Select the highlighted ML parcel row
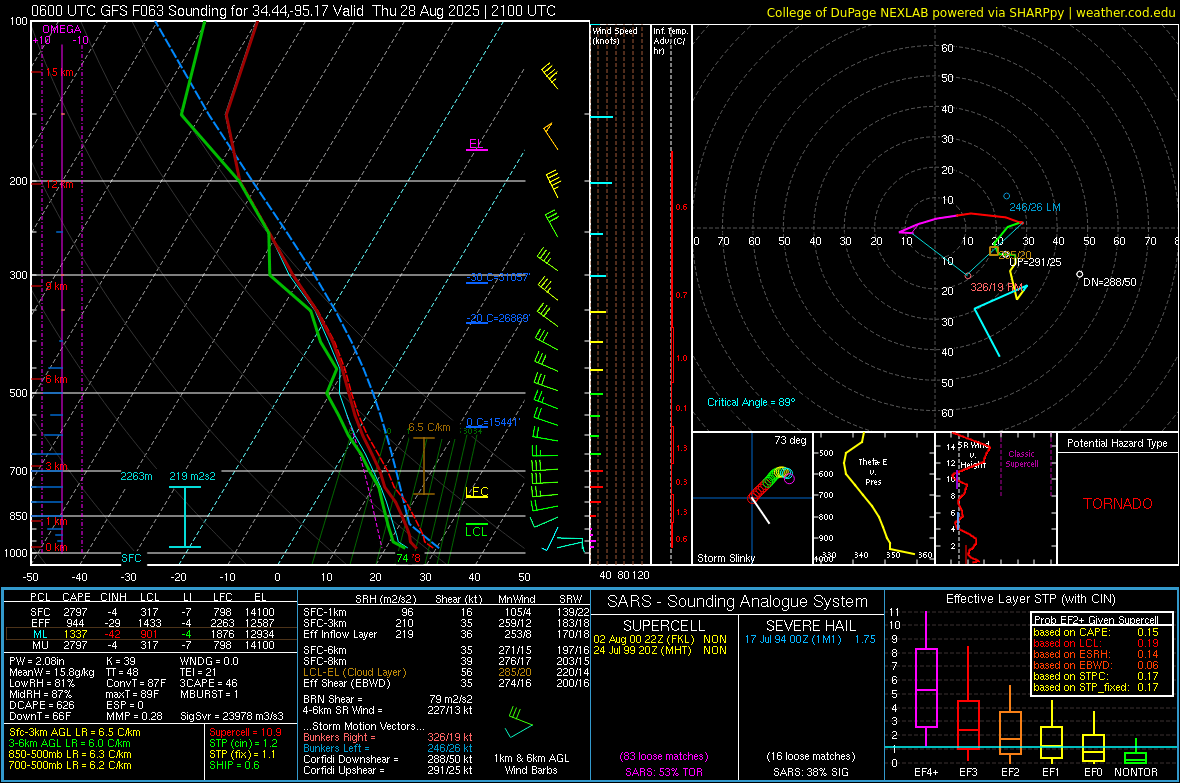The height and width of the screenshot is (783, 1180). (151, 634)
